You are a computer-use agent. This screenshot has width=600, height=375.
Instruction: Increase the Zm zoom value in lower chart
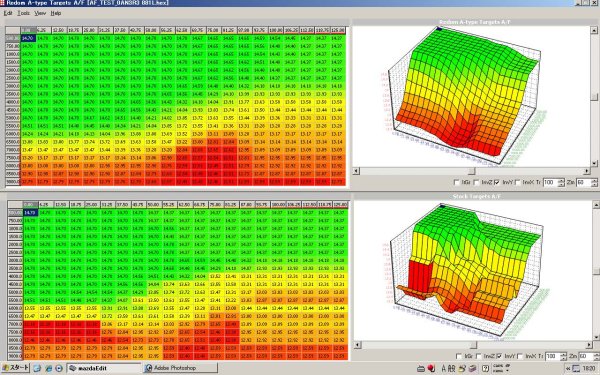pyautogui.click(x=595, y=354)
